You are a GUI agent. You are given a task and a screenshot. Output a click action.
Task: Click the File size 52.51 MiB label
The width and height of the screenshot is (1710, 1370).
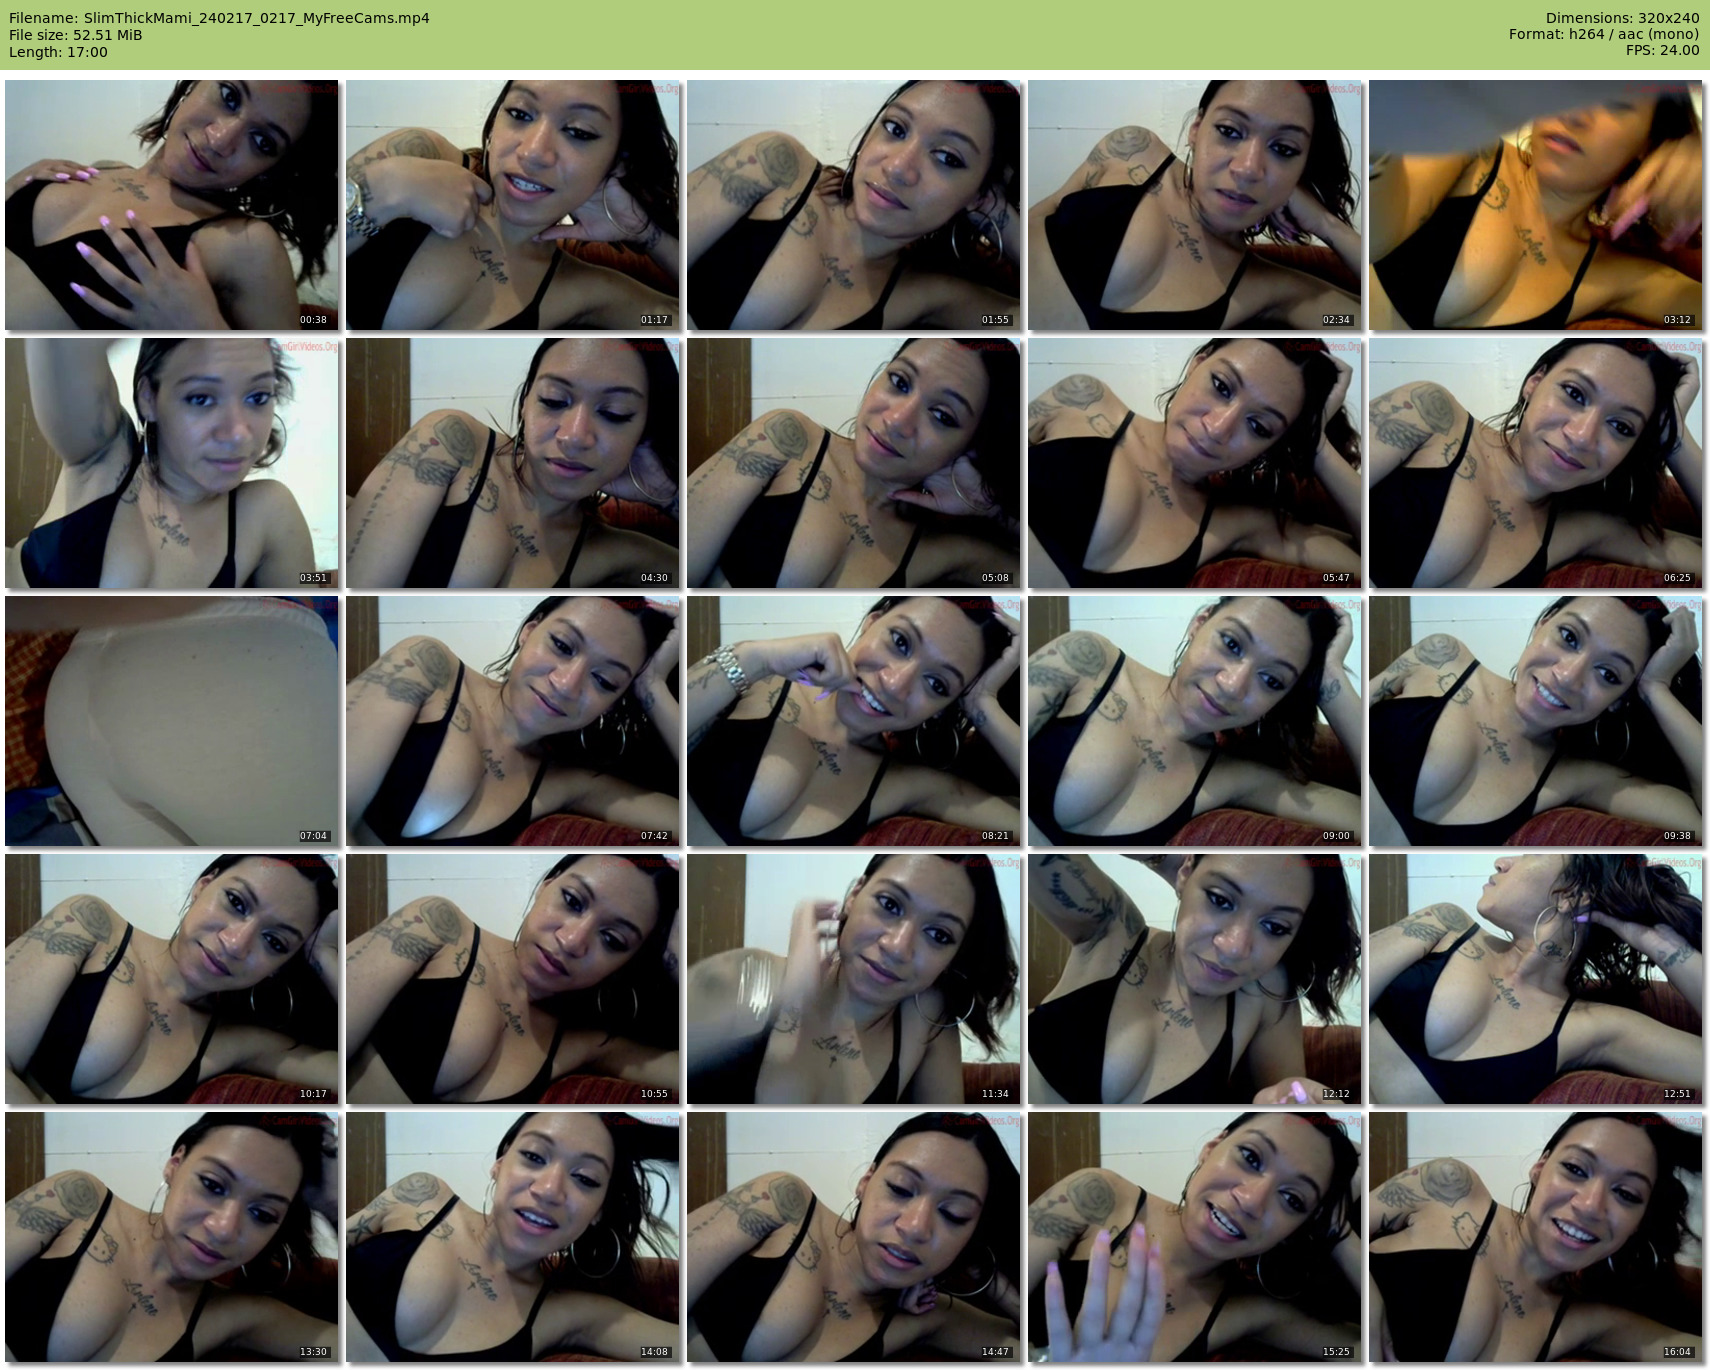coord(76,35)
